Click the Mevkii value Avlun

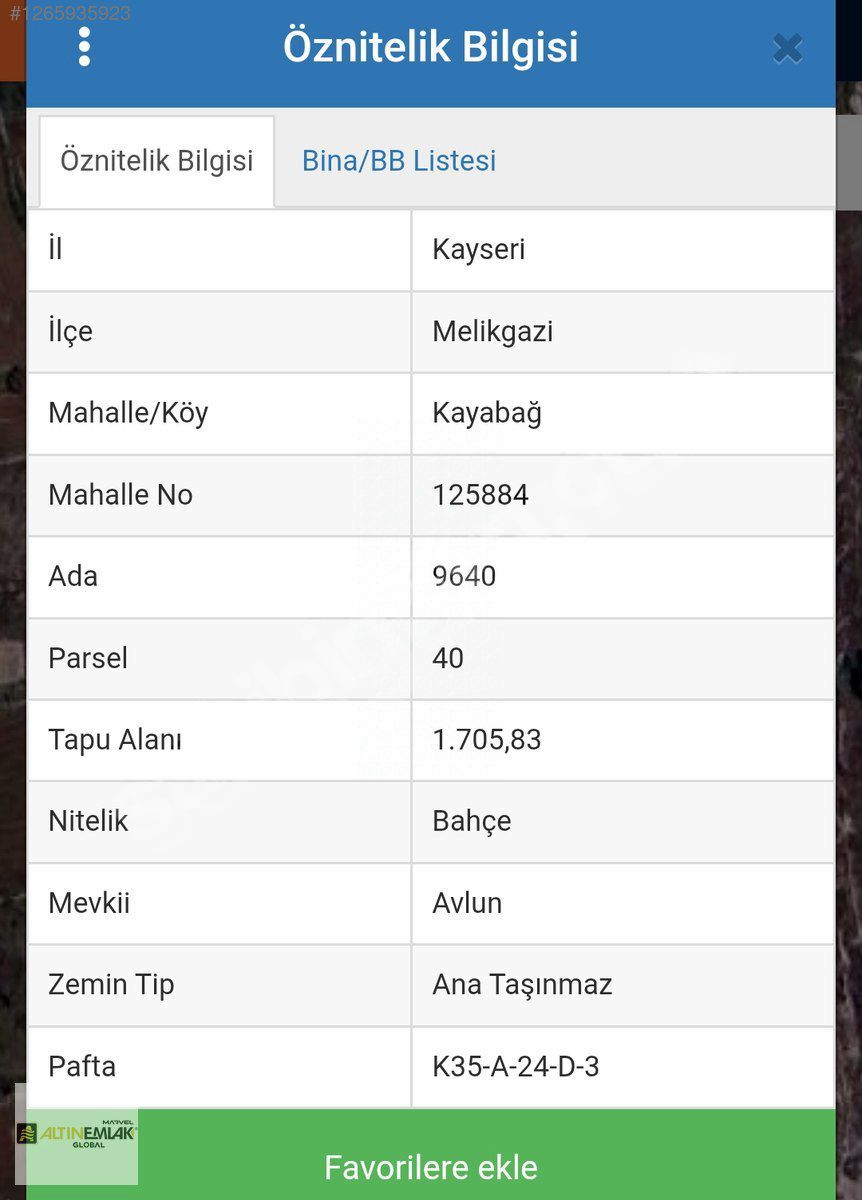point(467,904)
